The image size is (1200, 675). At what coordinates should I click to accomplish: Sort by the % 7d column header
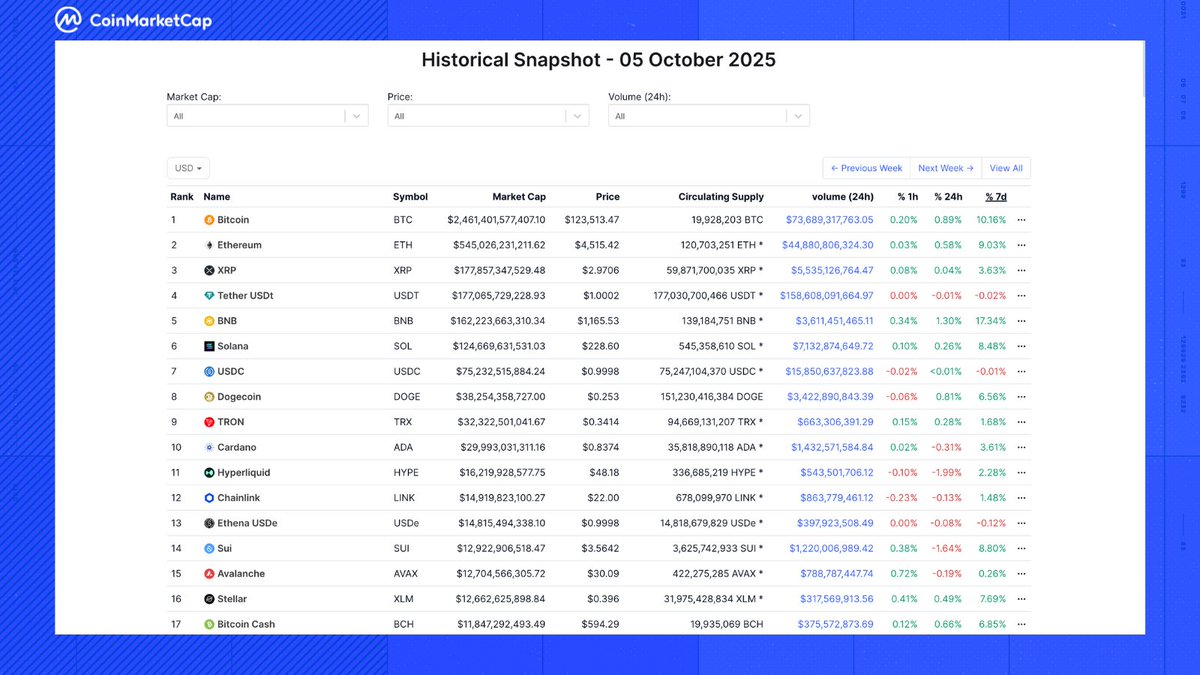pyautogui.click(x=996, y=197)
